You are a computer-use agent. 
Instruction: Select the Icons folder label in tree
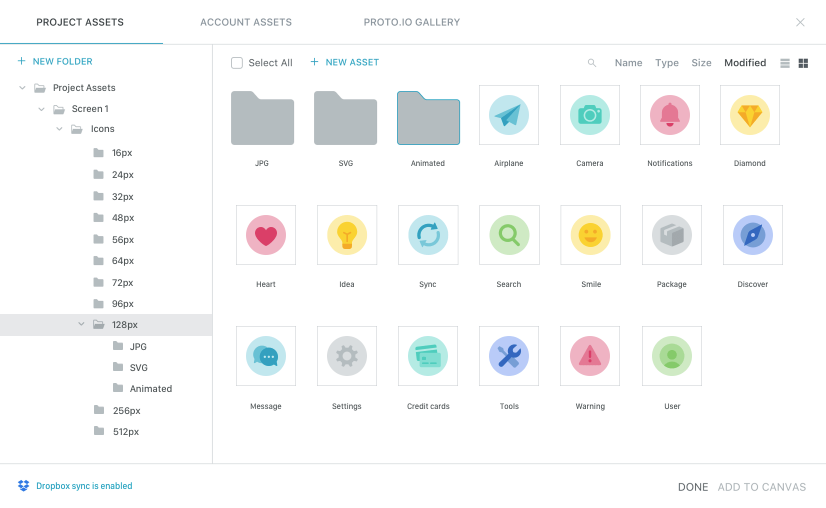click(x=102, y=129)
